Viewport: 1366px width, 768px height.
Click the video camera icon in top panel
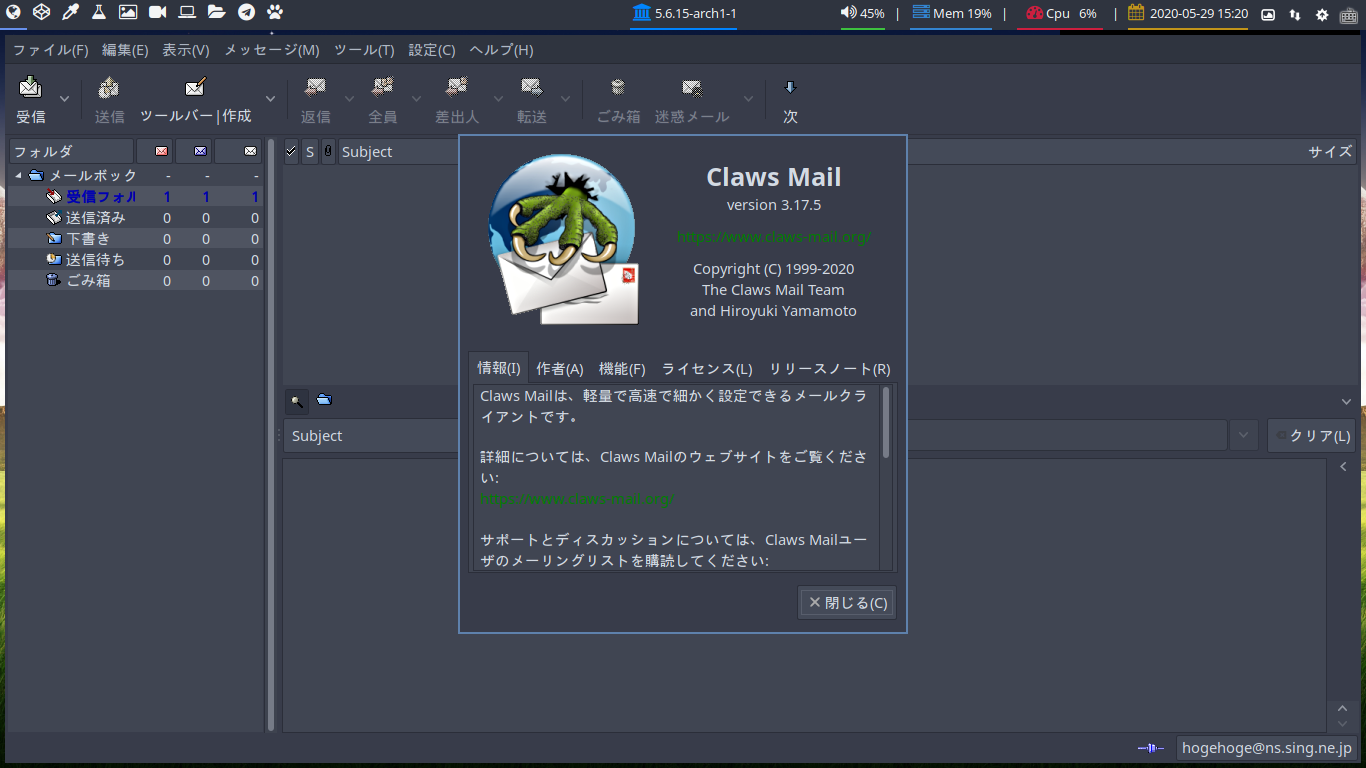158,12
